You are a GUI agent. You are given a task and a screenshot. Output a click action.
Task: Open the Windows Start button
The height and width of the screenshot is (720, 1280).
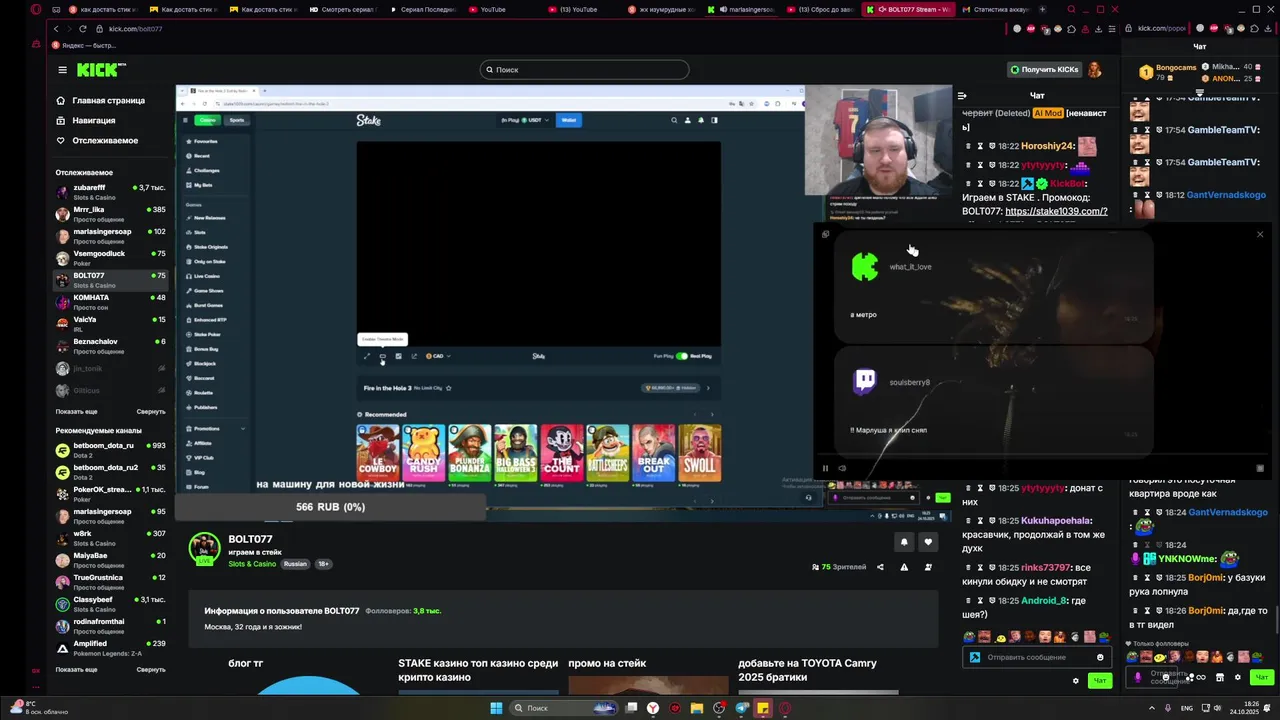click(x=496, y=708)
